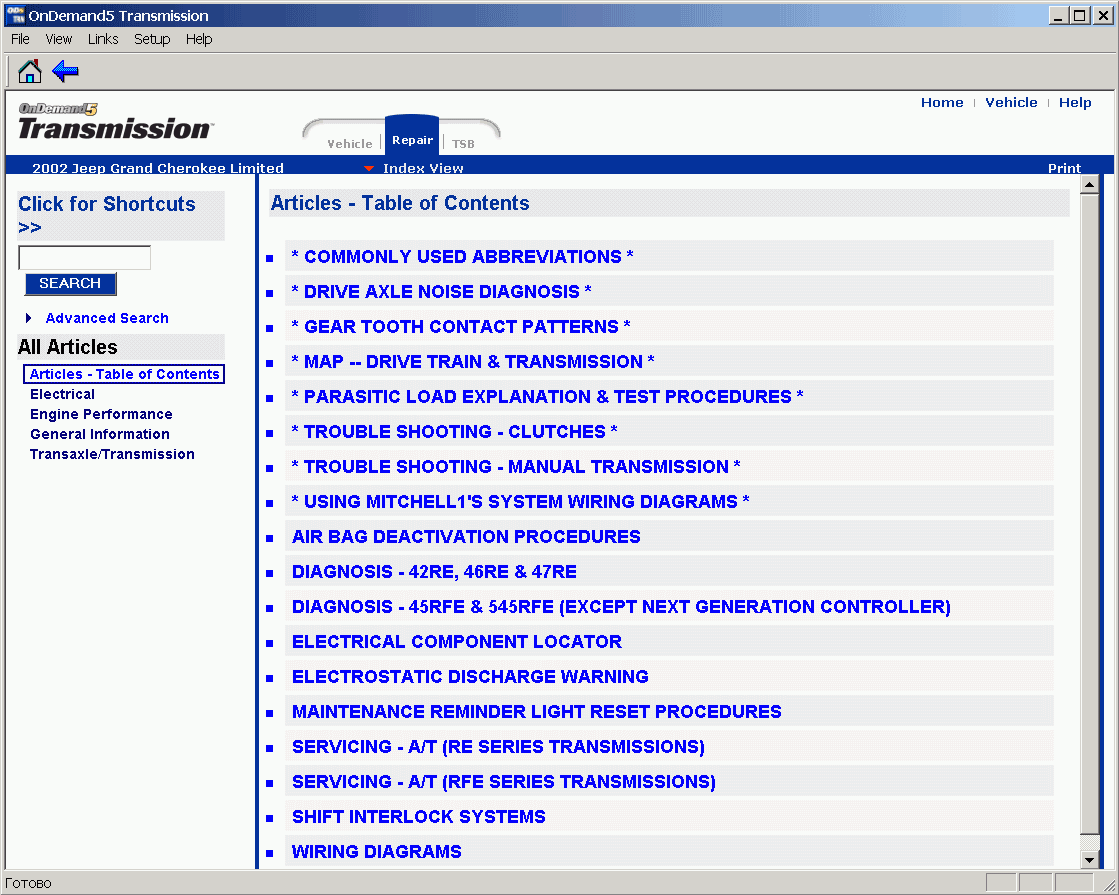Image resolution: width=1119 pixels, height=895 pixels.
Task: Open the Setup menu
Action: [151, 39]
